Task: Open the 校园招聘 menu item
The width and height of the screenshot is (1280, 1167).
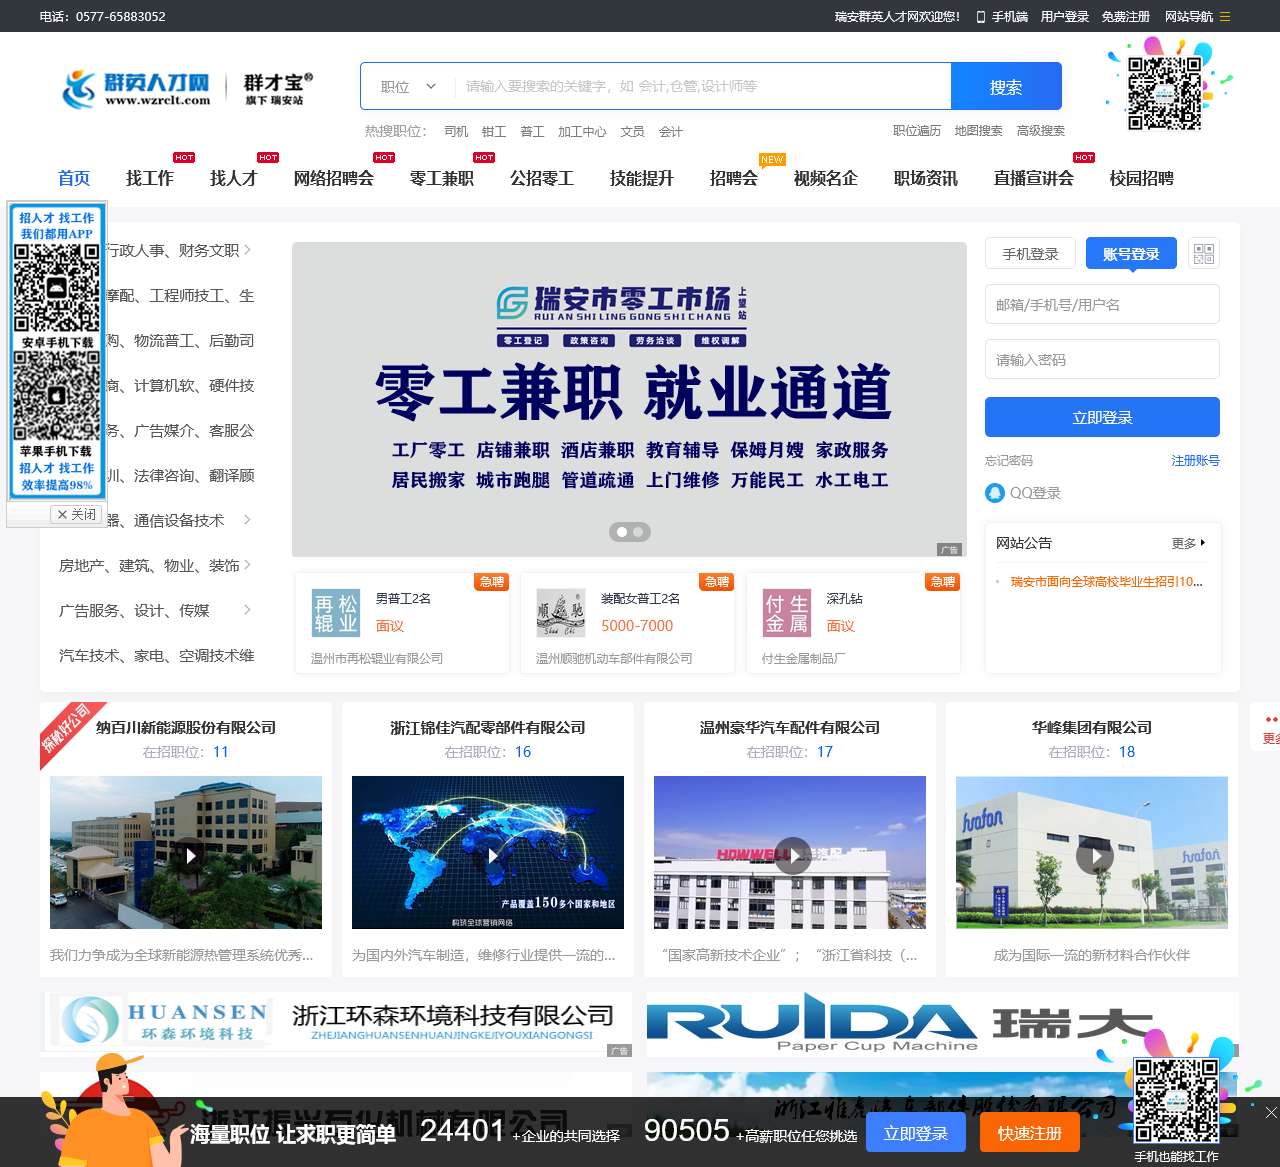Action: (x=1141, y=178)
